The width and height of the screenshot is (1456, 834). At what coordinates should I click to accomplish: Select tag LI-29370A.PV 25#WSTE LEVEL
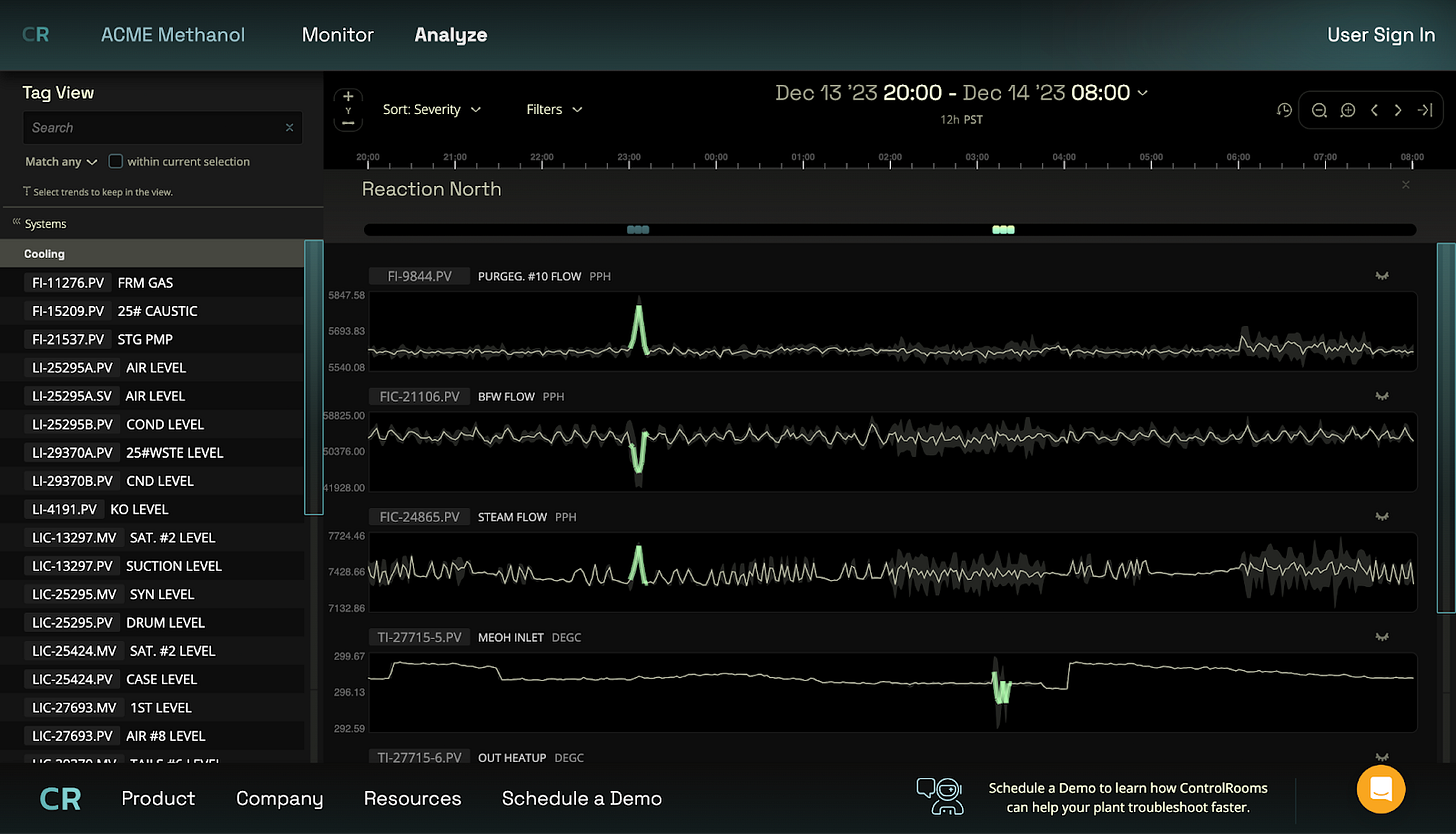click(152, 453)
